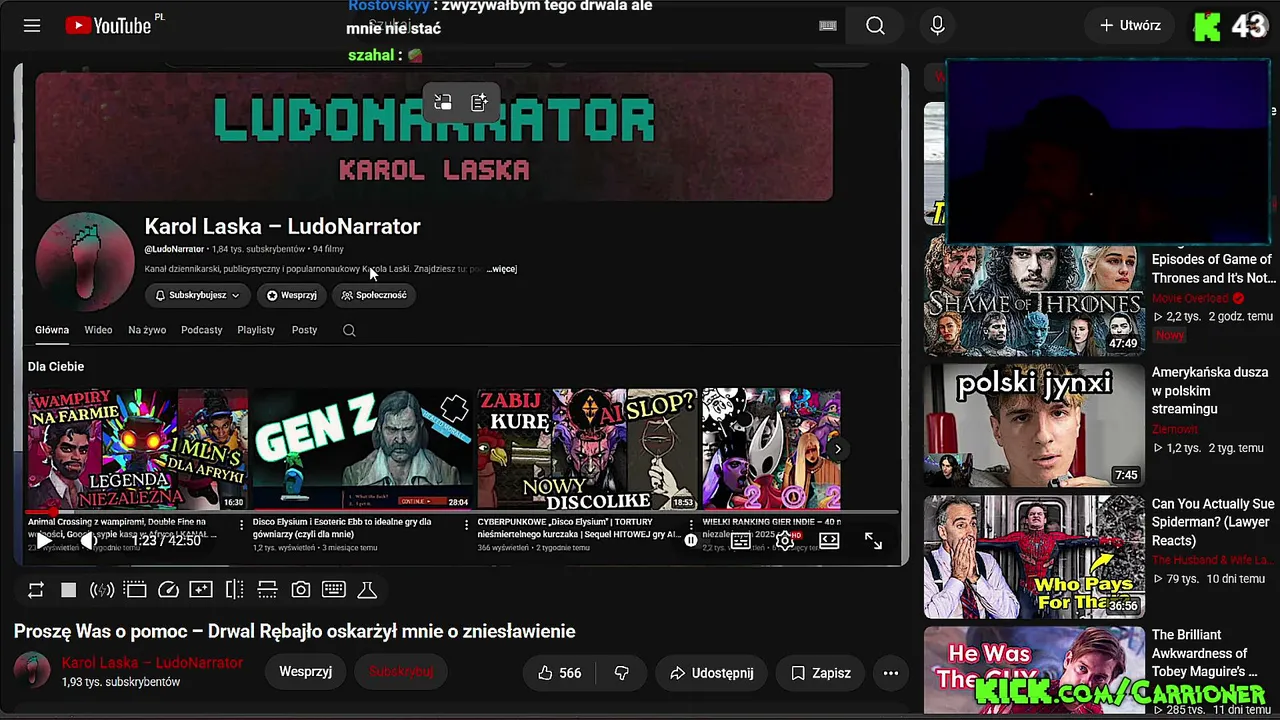The height and width of the screenshot is (720, 1280).
Task: Click the screen-with-sparkle icon below the player
Action: [201, 590]
